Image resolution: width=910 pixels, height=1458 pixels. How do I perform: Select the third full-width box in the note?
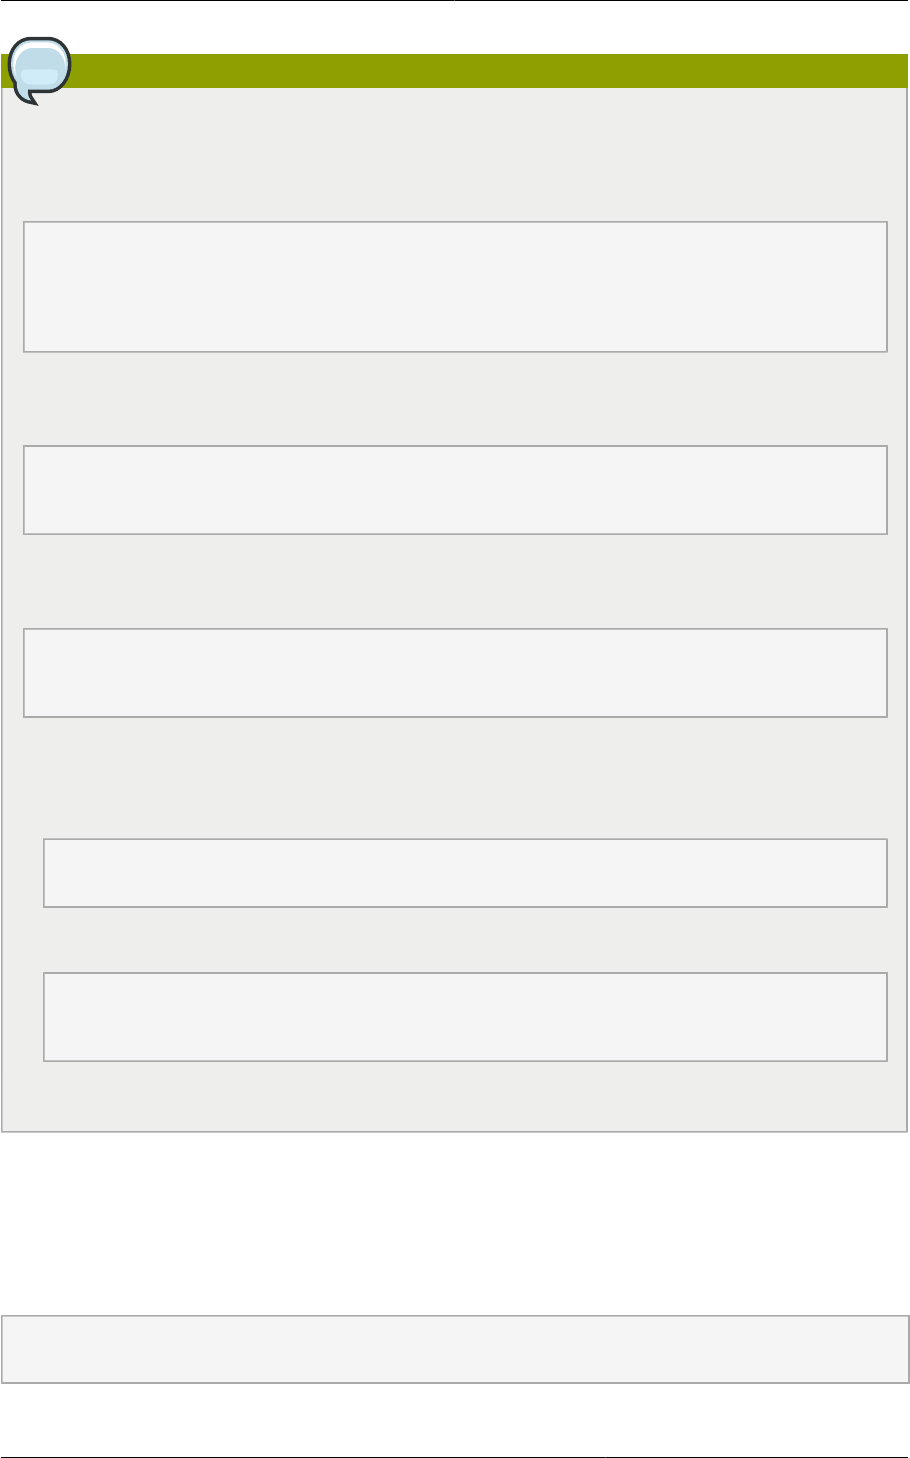pos(455,673)
